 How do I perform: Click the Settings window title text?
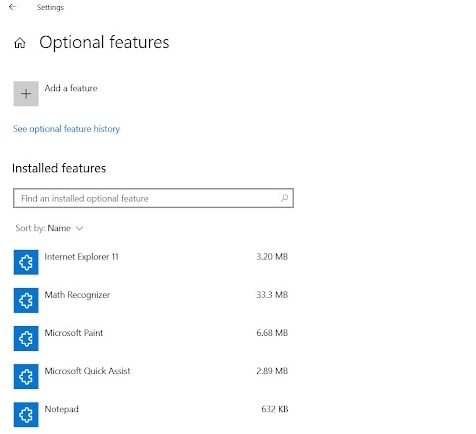click(50, 7)
